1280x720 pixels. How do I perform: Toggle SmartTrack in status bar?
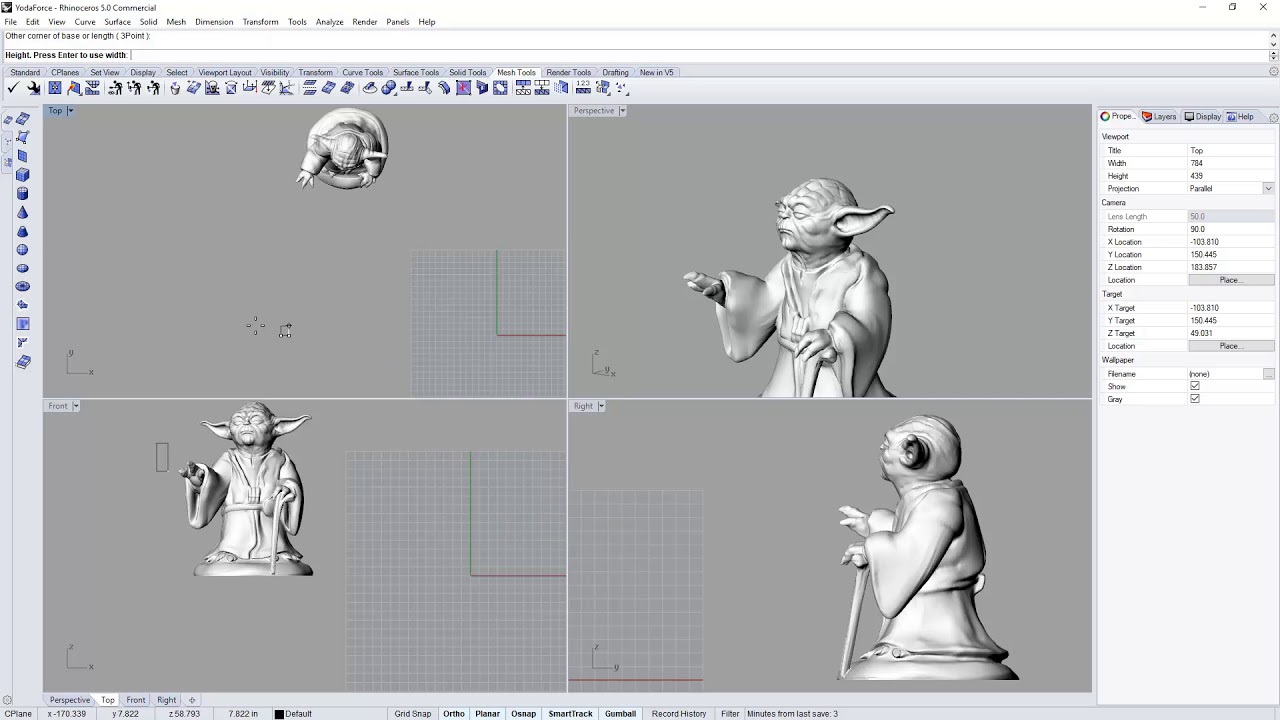570,714
